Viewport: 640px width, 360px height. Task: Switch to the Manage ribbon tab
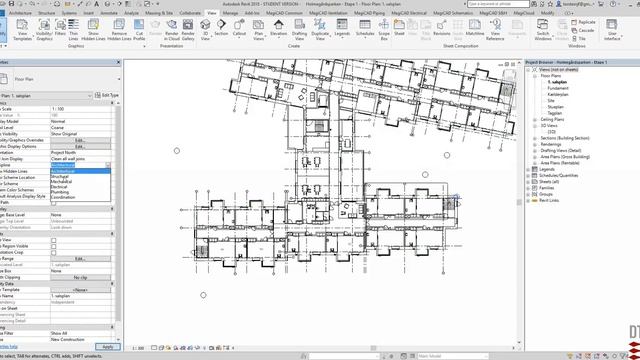tap(230, 13)
